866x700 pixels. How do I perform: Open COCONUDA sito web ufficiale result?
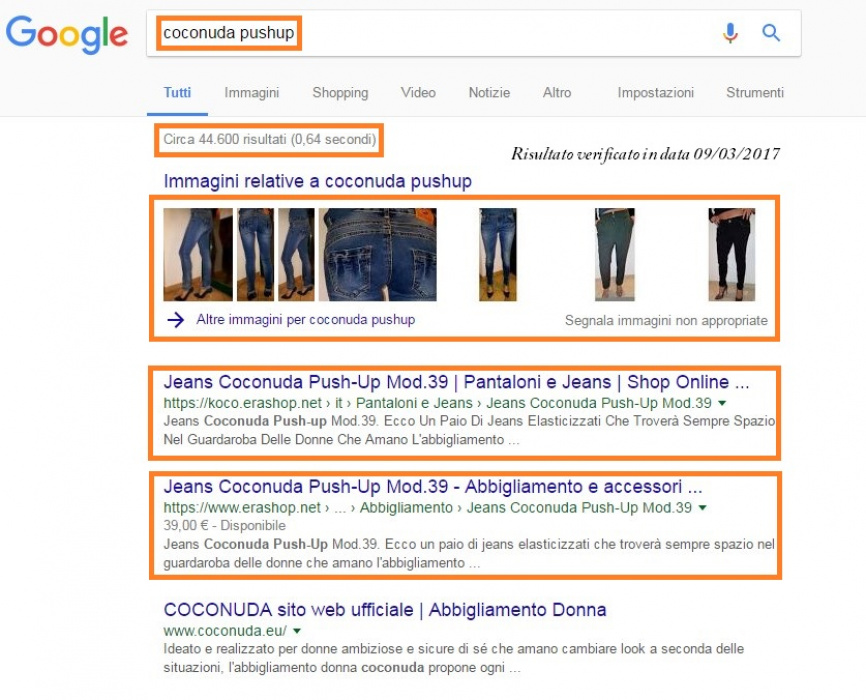(385, 610)
